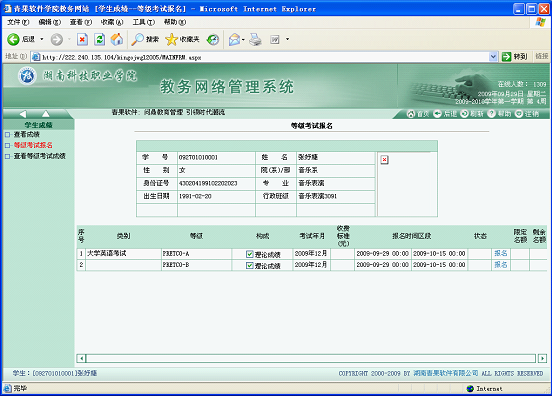Click the Edit page icon
Screen dimensions: 552x396
[x=275, y=39]
